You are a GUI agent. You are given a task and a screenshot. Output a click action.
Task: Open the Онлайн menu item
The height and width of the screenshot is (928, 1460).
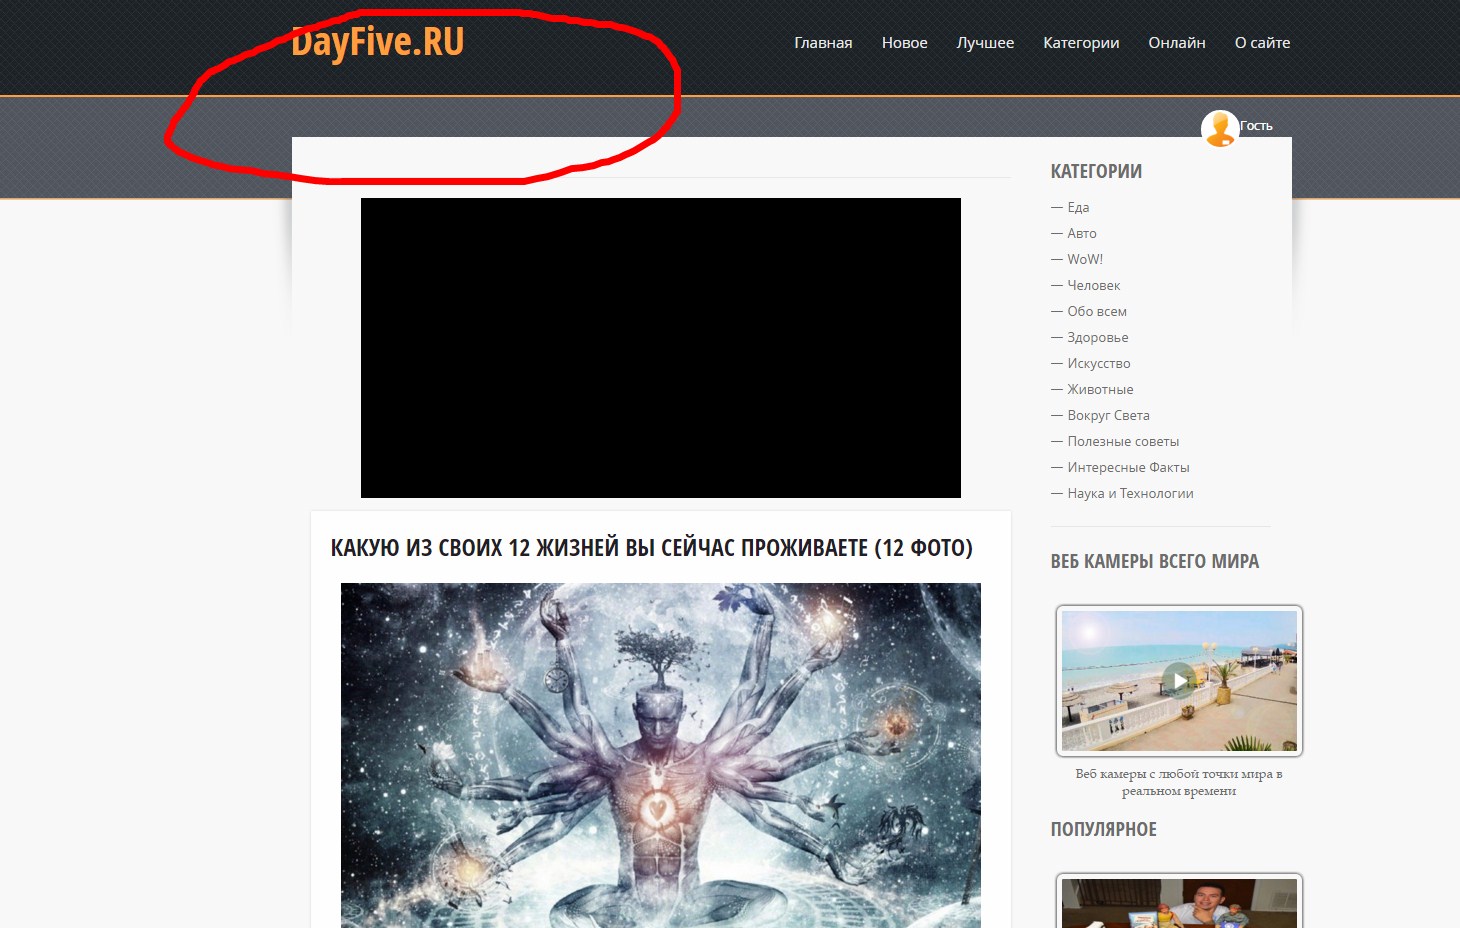click(x=1177, y=43)
